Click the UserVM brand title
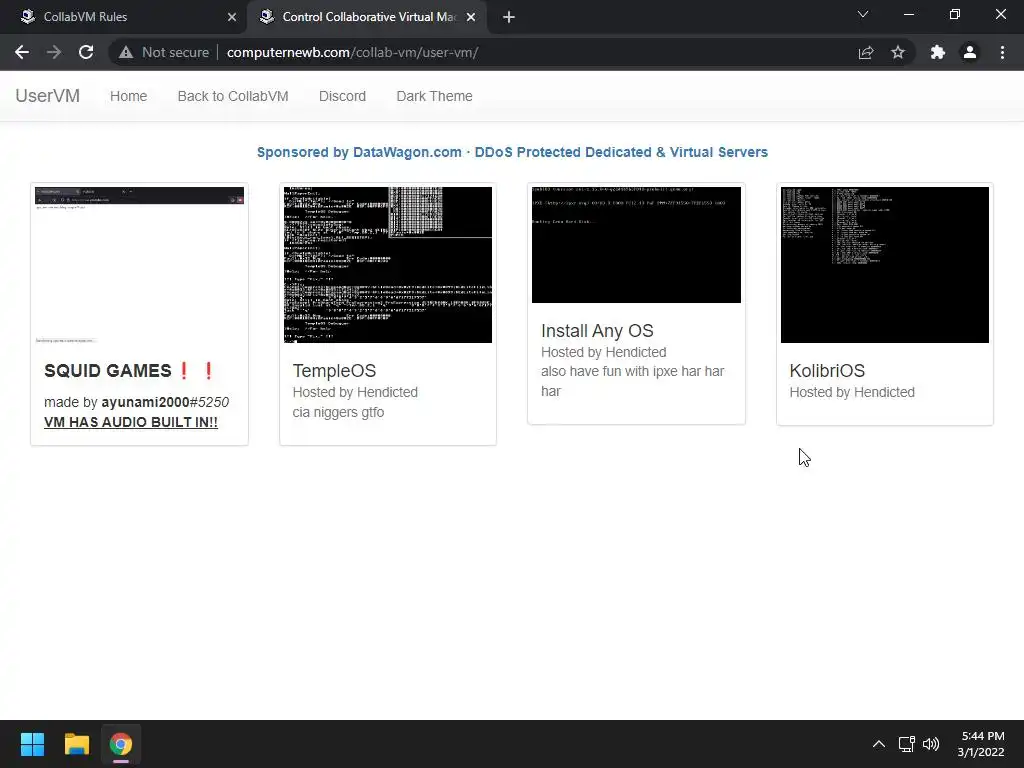 (x=48, y=96)
